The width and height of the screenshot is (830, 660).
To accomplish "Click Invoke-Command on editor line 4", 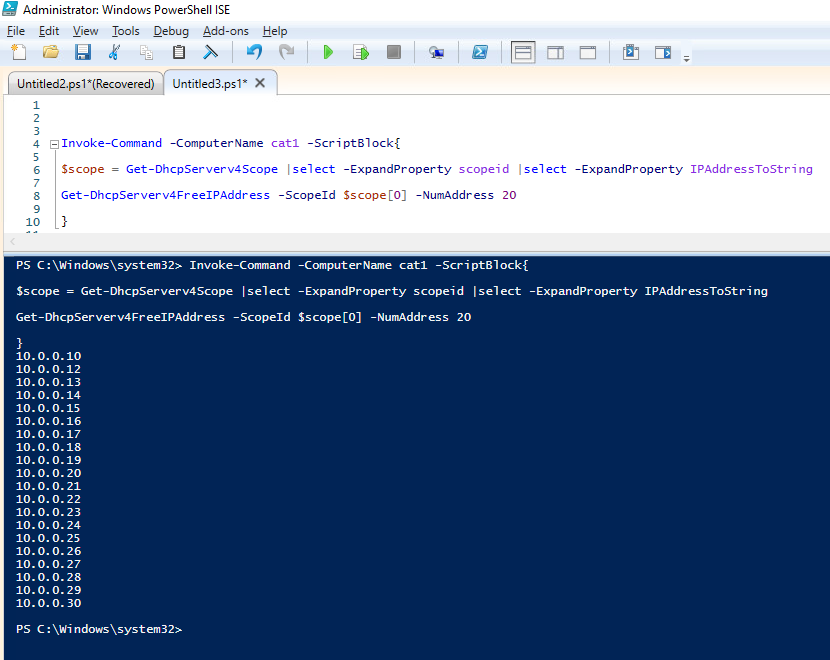I will pyautogui.click(x=111, y=143).
